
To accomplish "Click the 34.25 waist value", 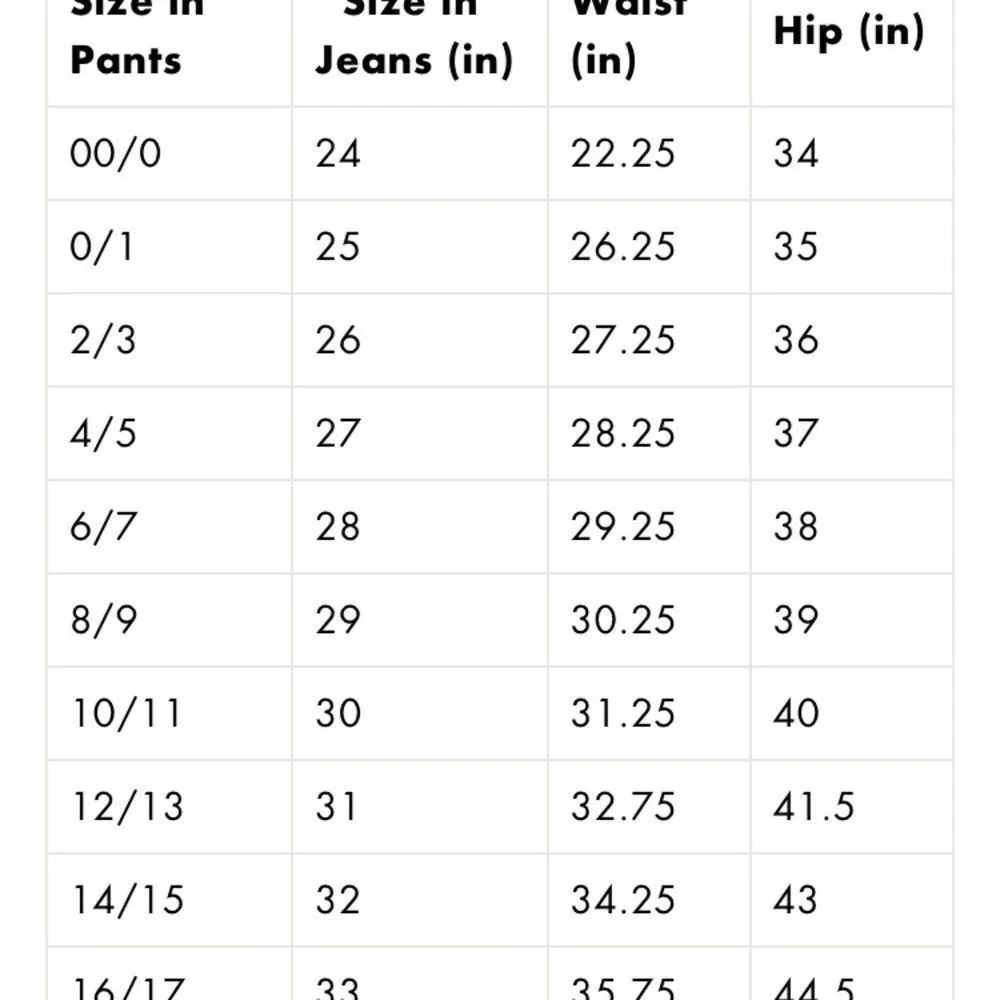I will [623, 900].
